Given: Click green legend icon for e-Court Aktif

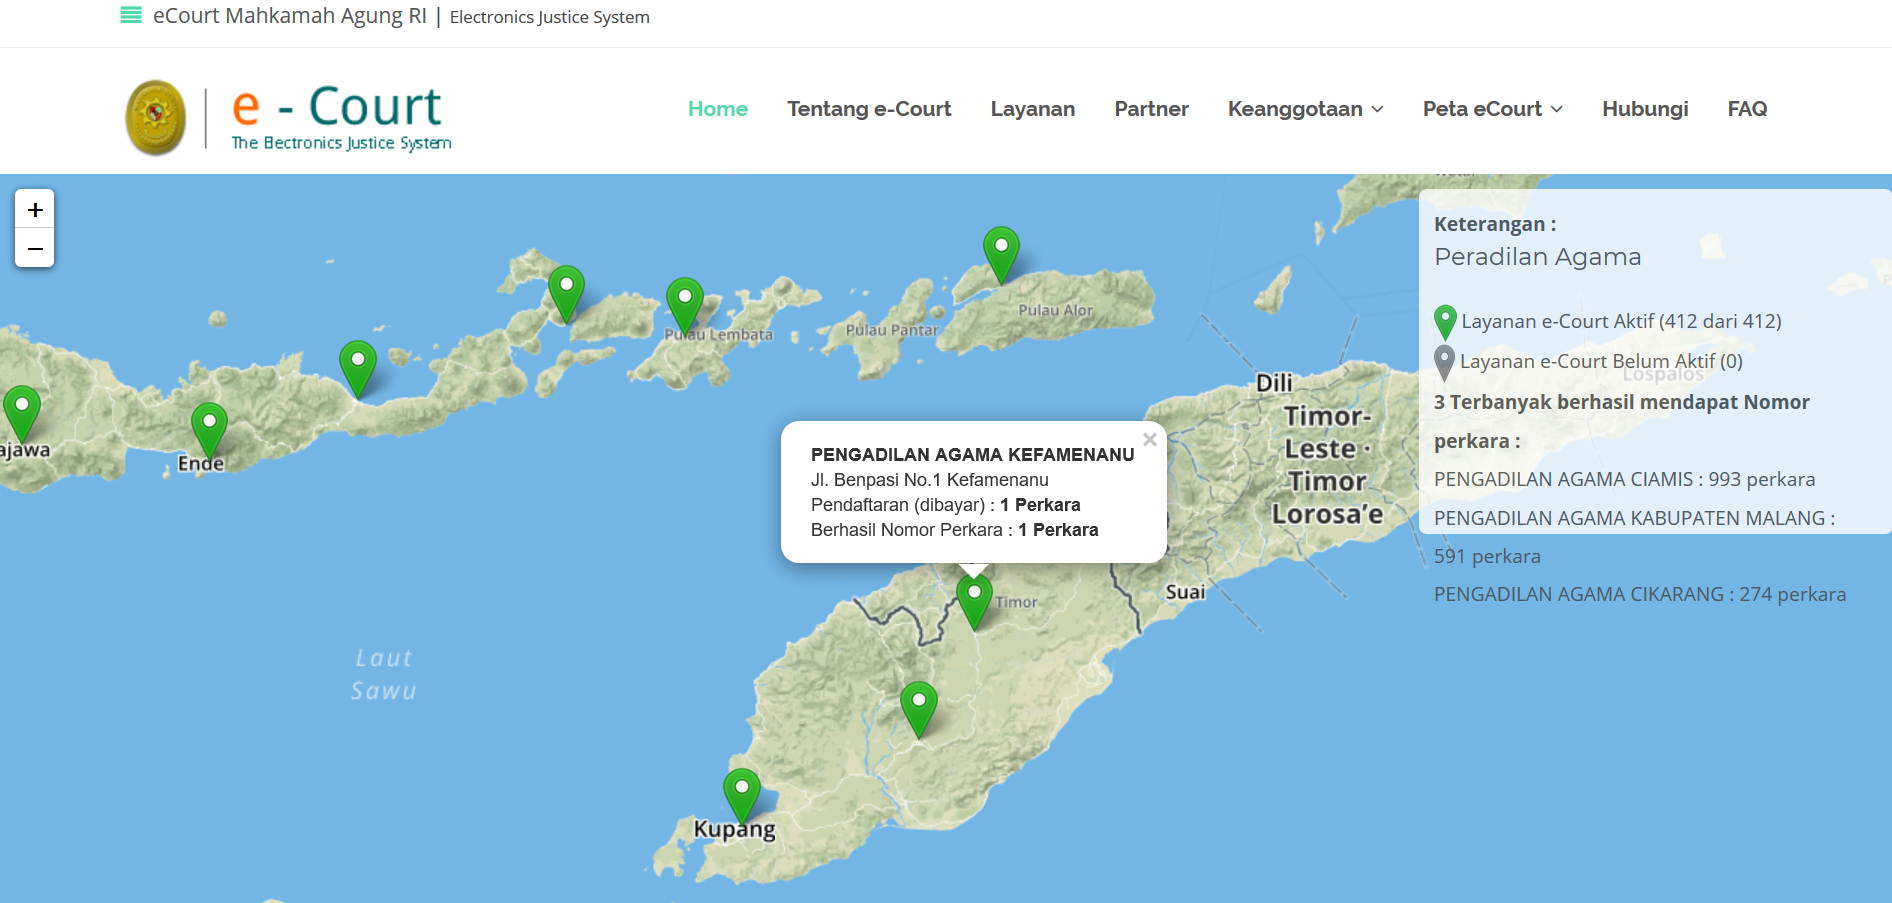Looking at the screenshot, I should [x=1445, y=322].
